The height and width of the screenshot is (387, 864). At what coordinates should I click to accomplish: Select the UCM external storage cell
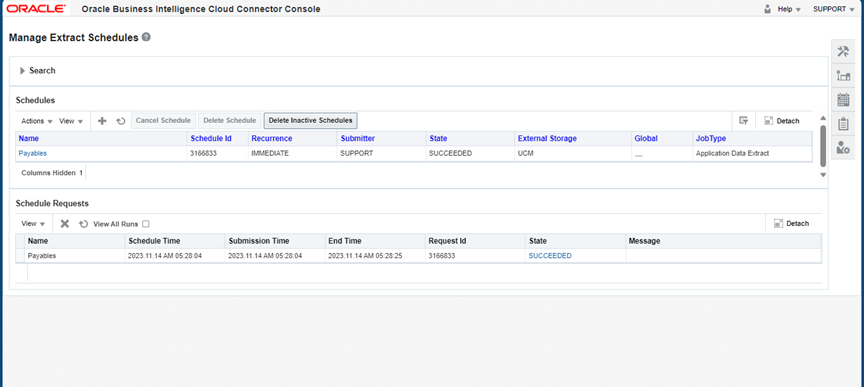point(525,153)
